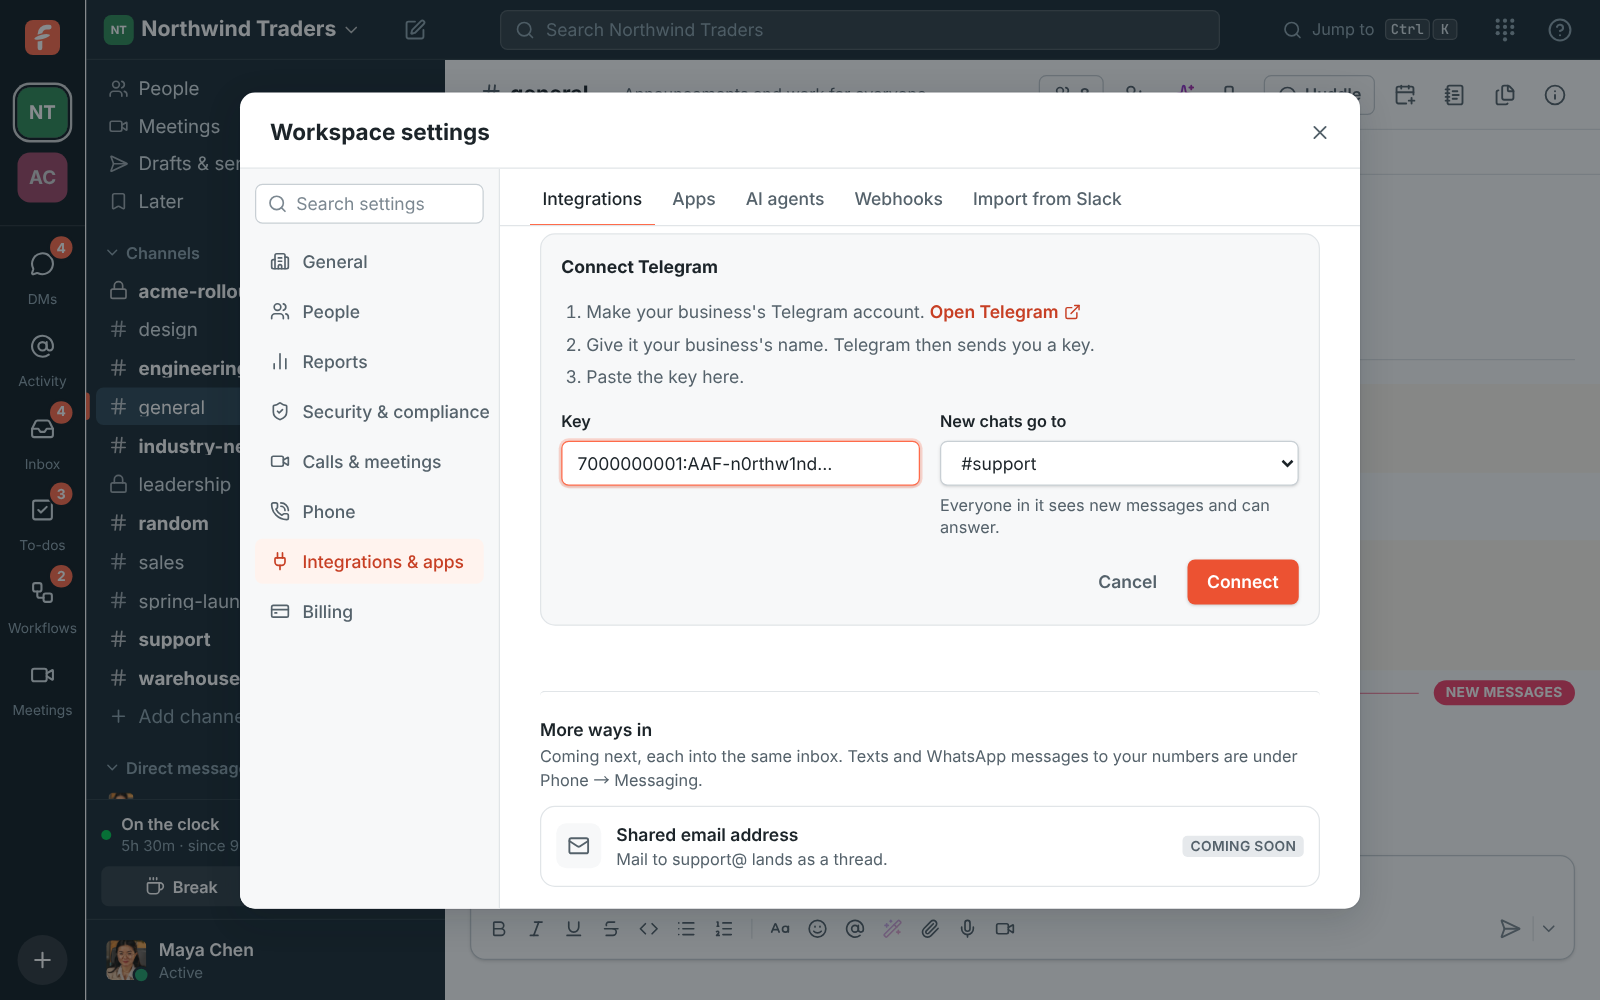Click the italic formatting icon
Image resolution: width=1600 pixels, height=1000 pixels.
click(536, 929)
